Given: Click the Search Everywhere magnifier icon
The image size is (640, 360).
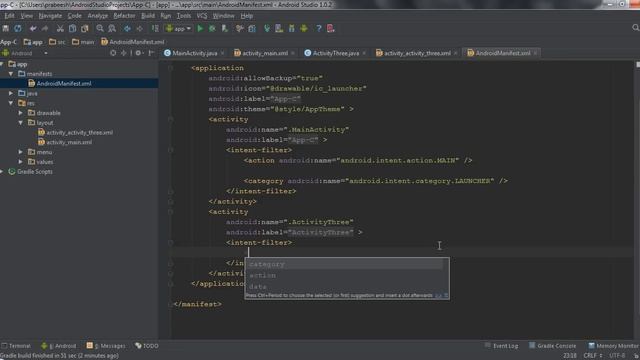Looking at the screenshot, I should tap(636, 28).
